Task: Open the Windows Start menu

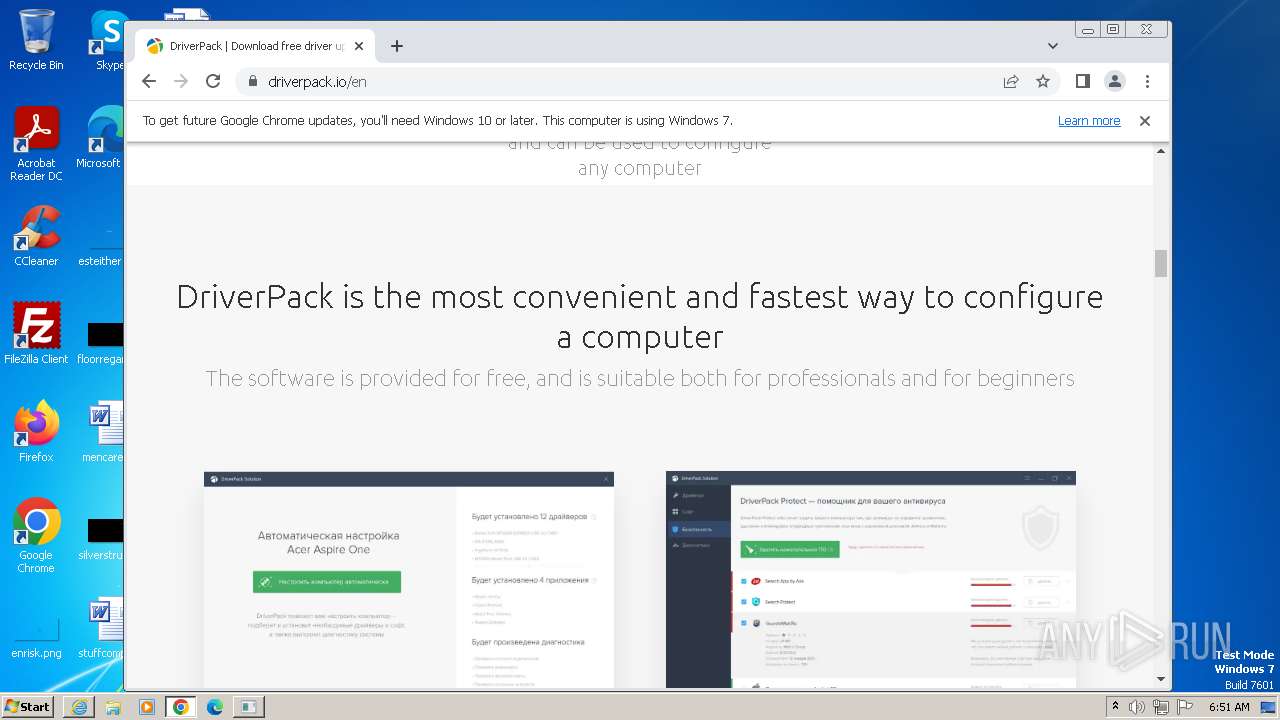Action: (x=28, y=706)
